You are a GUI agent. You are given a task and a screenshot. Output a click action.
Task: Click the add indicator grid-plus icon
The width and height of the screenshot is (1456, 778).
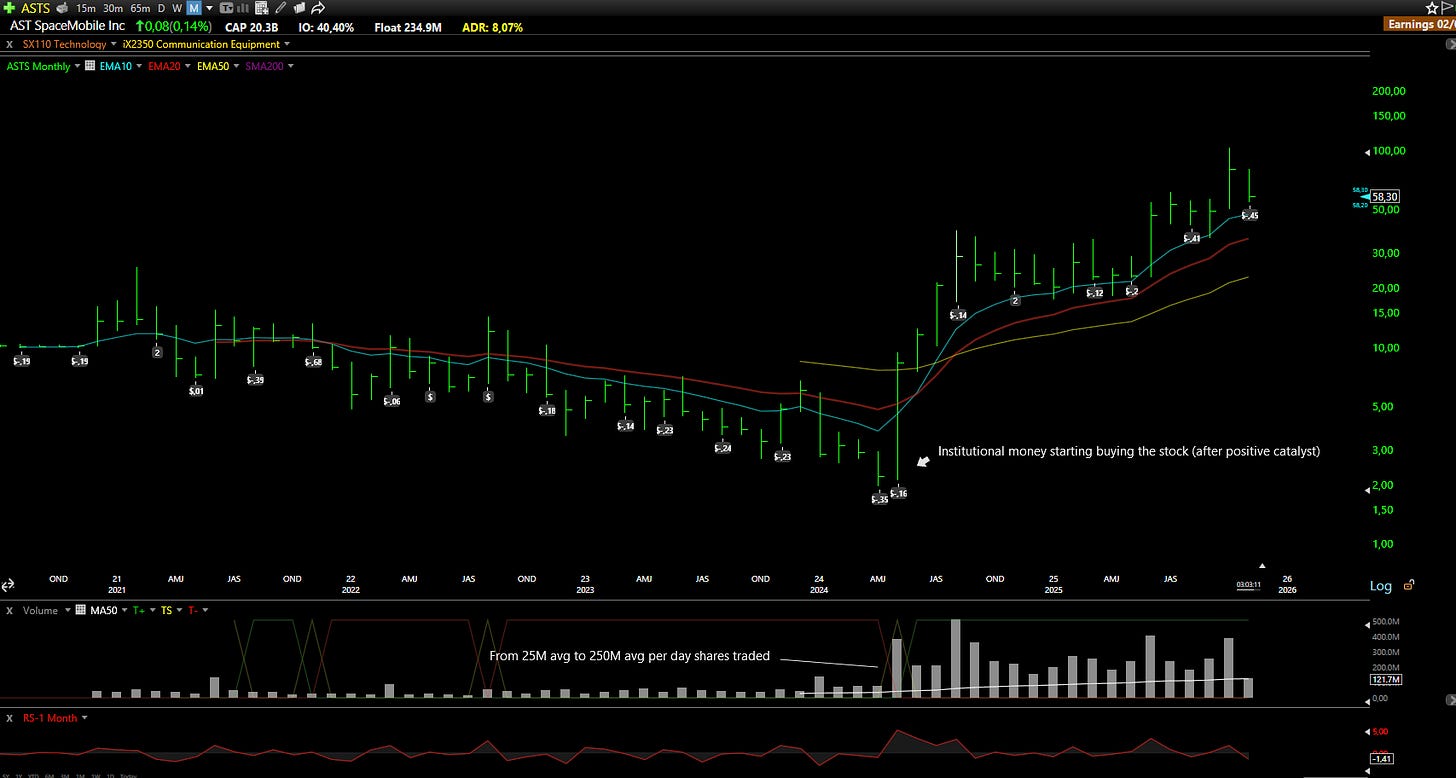262,8
